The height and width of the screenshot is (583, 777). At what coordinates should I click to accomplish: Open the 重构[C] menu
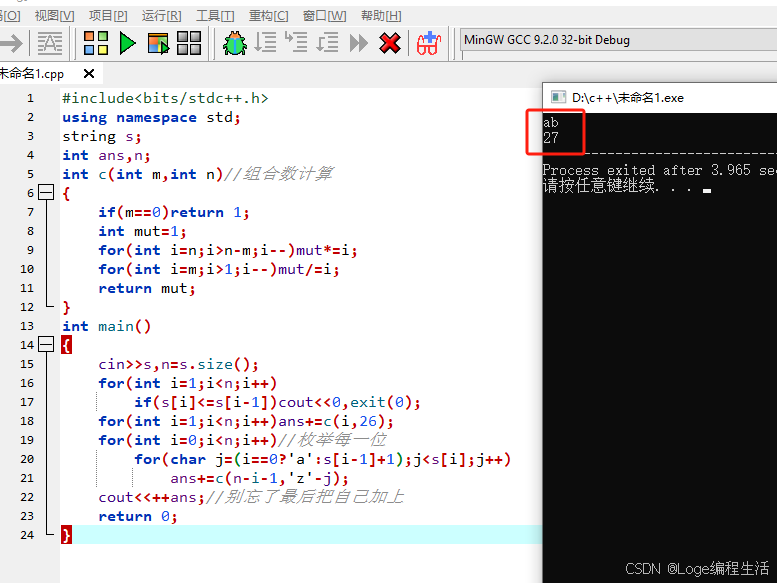tap(269, 16)
